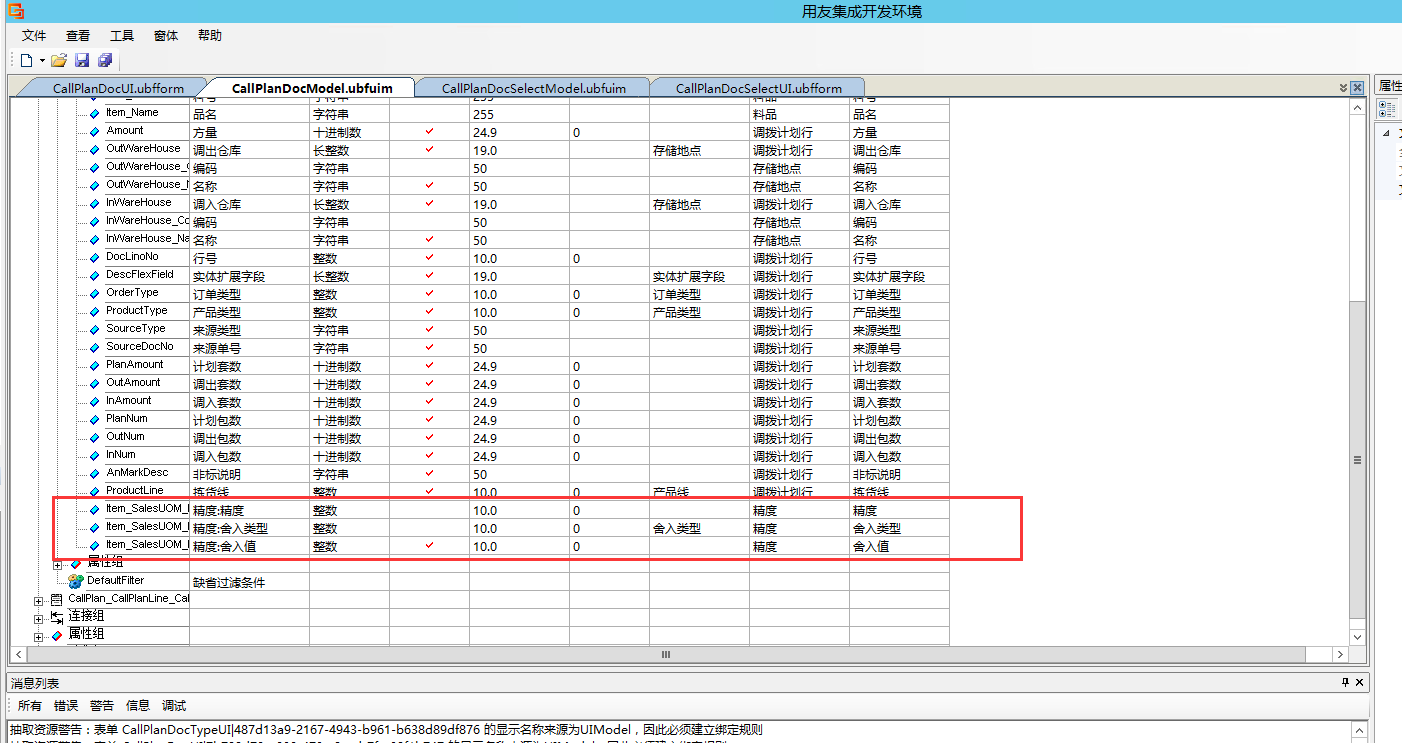Expand the 连接组 tree node
Viewport: 1402px width, 743px height.
(39, 617)
